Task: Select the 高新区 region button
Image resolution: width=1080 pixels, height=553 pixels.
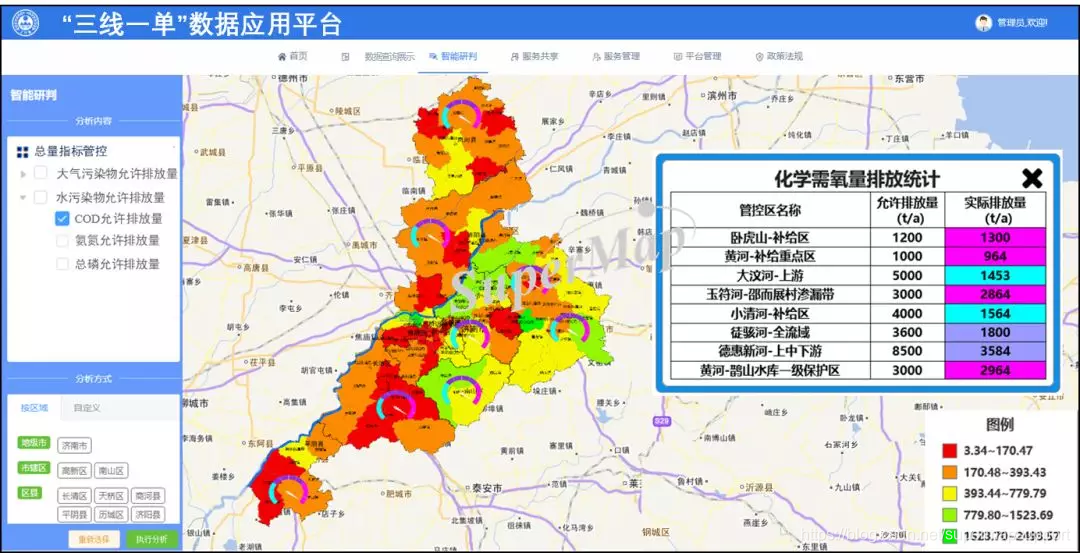Action: click(x=74, y=471)
